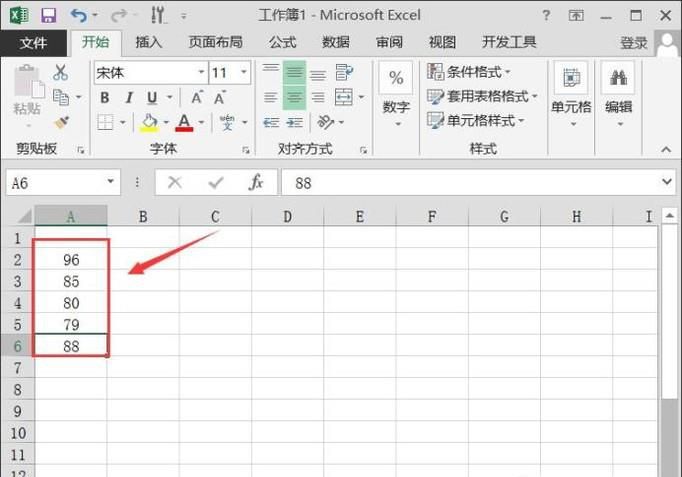The image size is (682, 477).
Task: Click the Copy icon in clipboard group
Action: pos(61,97)
